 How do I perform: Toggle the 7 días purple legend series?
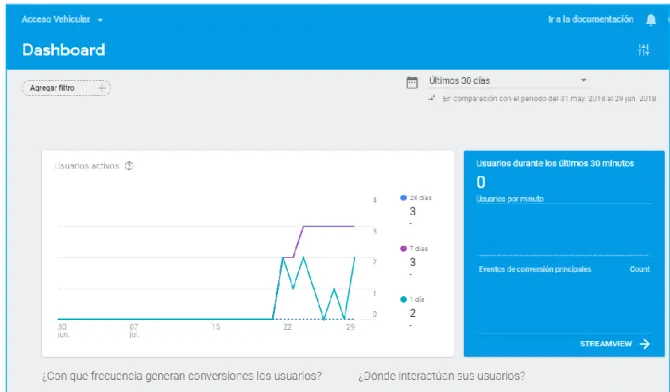[x=414, y=249]
